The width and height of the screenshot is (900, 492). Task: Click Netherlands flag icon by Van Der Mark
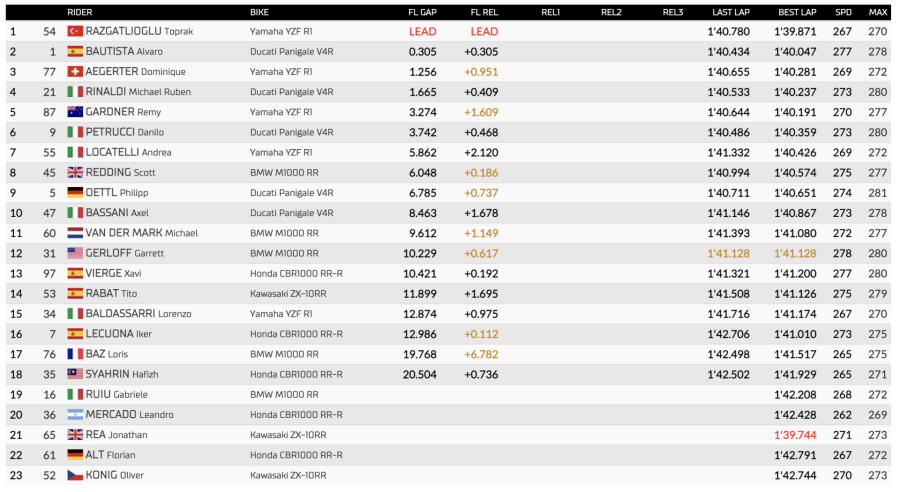tap(74, 233)
